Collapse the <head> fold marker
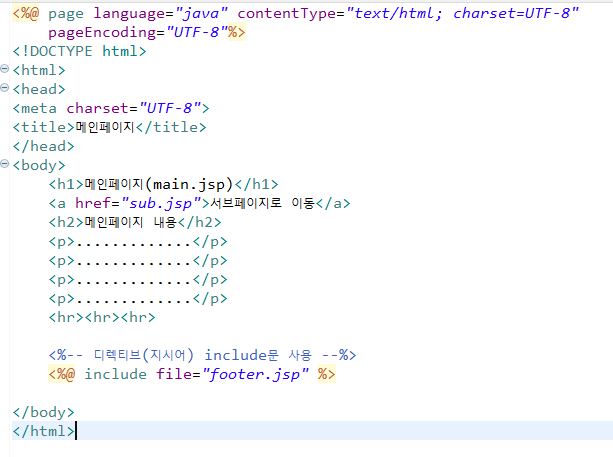613x457 pixels. pos(4,88)
